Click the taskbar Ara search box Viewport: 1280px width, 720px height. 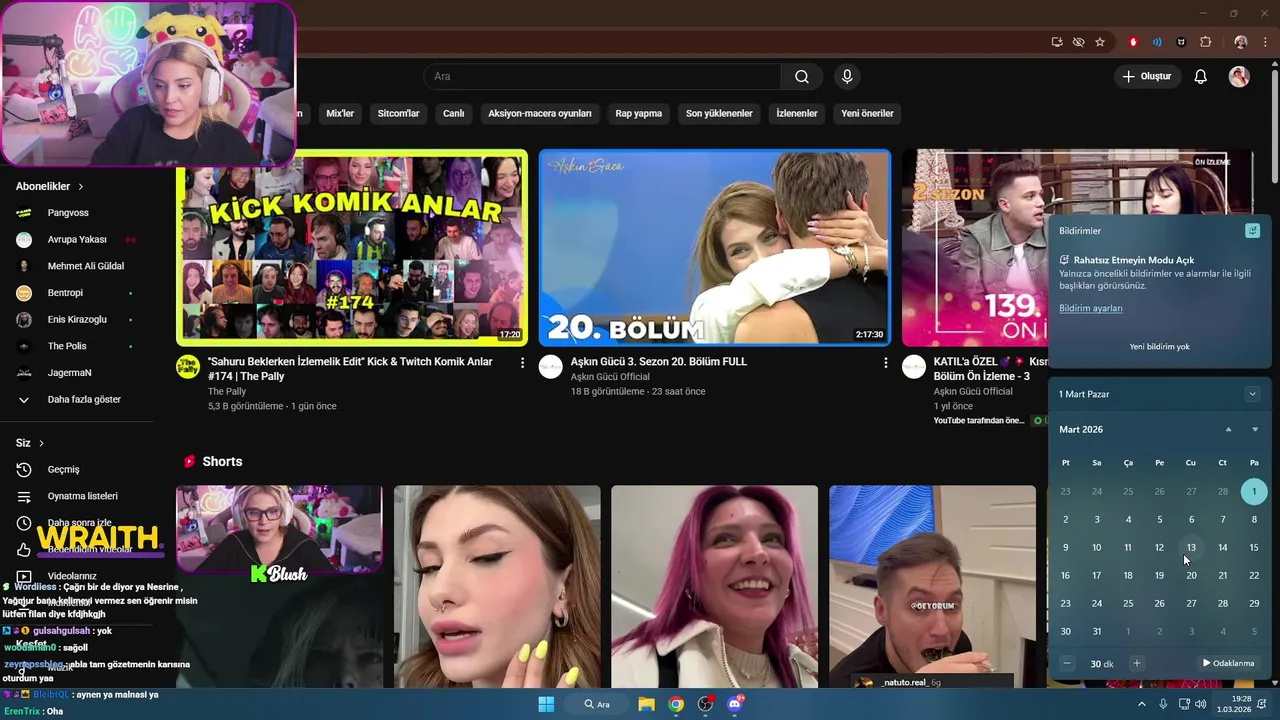[597, 704]
